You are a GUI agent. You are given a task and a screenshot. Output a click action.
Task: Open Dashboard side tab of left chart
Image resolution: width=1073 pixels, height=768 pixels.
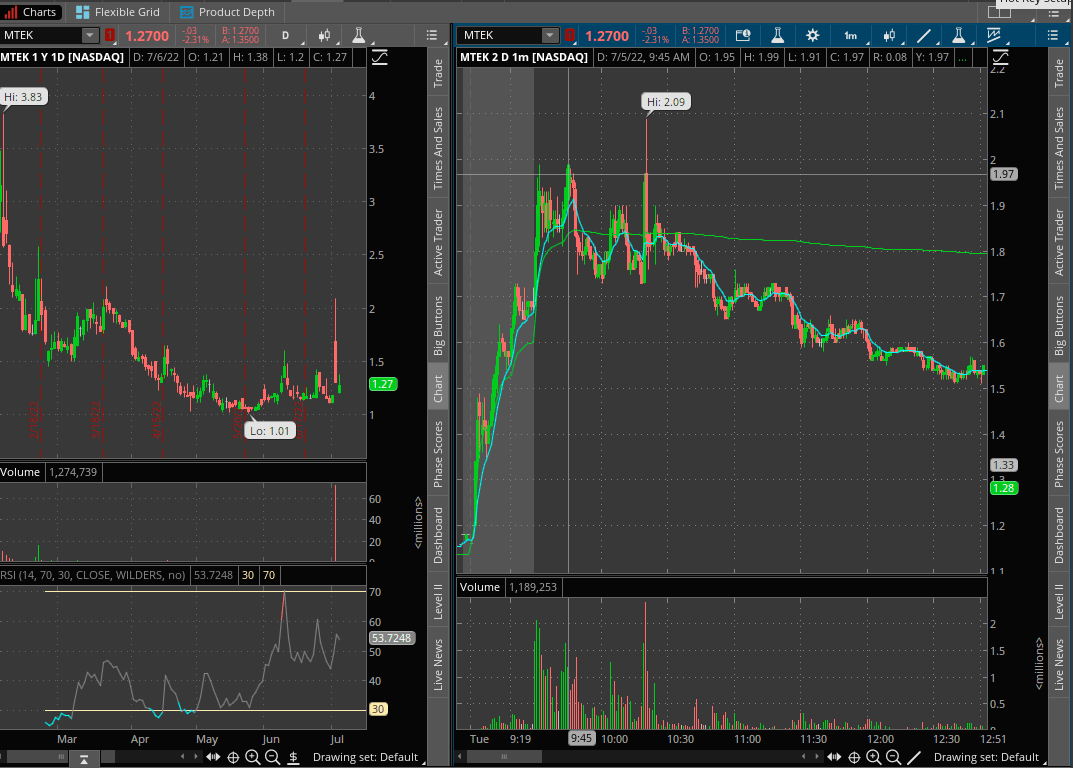[x=439, y=535]
